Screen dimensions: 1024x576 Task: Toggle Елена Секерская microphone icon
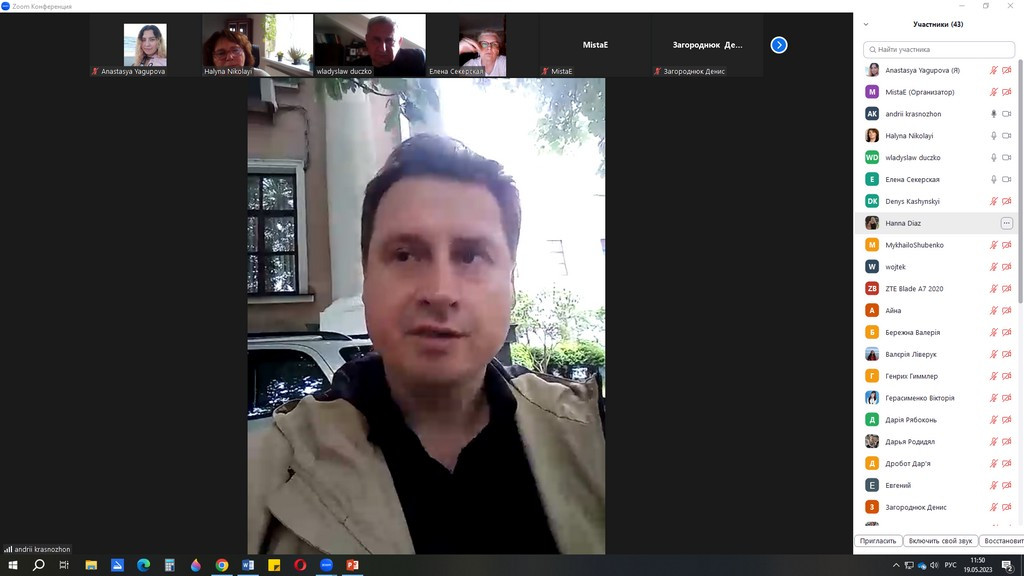click(993, 179)
